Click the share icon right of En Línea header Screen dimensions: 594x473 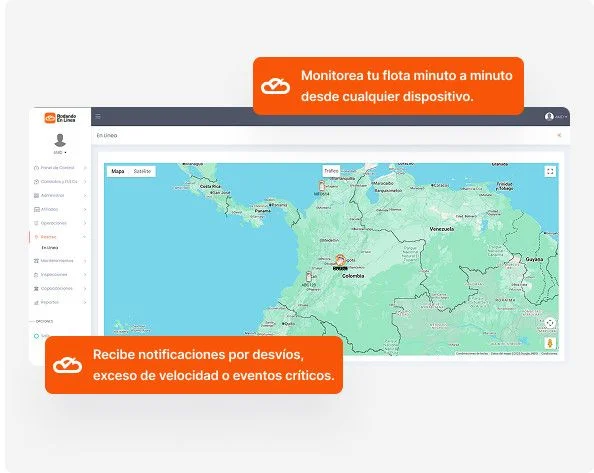[x=559, y=135]
